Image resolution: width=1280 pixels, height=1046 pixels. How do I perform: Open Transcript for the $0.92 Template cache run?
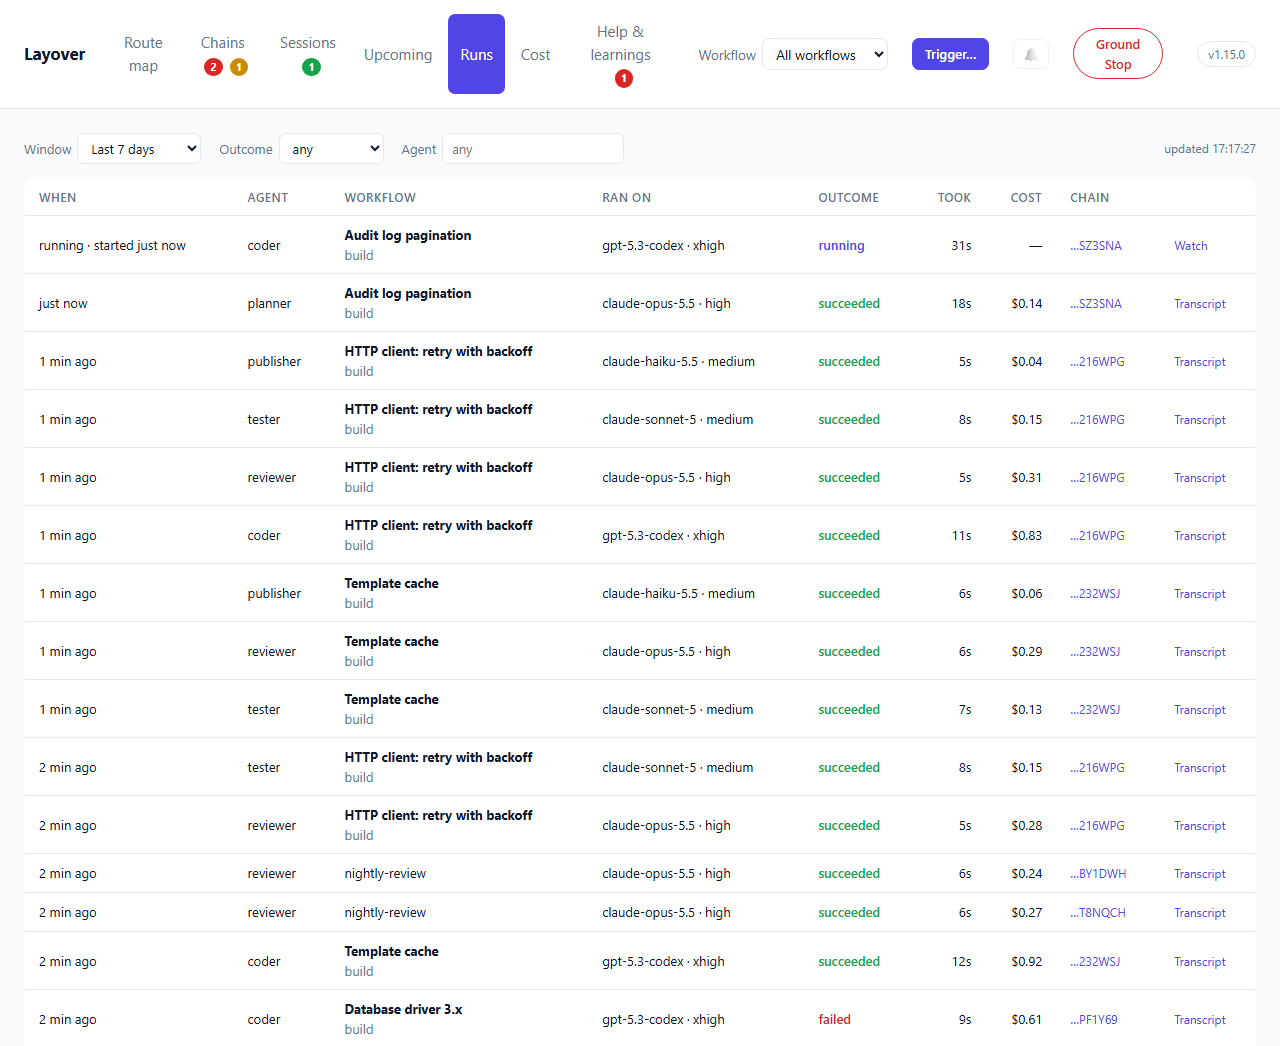(x=1200, y=961)
